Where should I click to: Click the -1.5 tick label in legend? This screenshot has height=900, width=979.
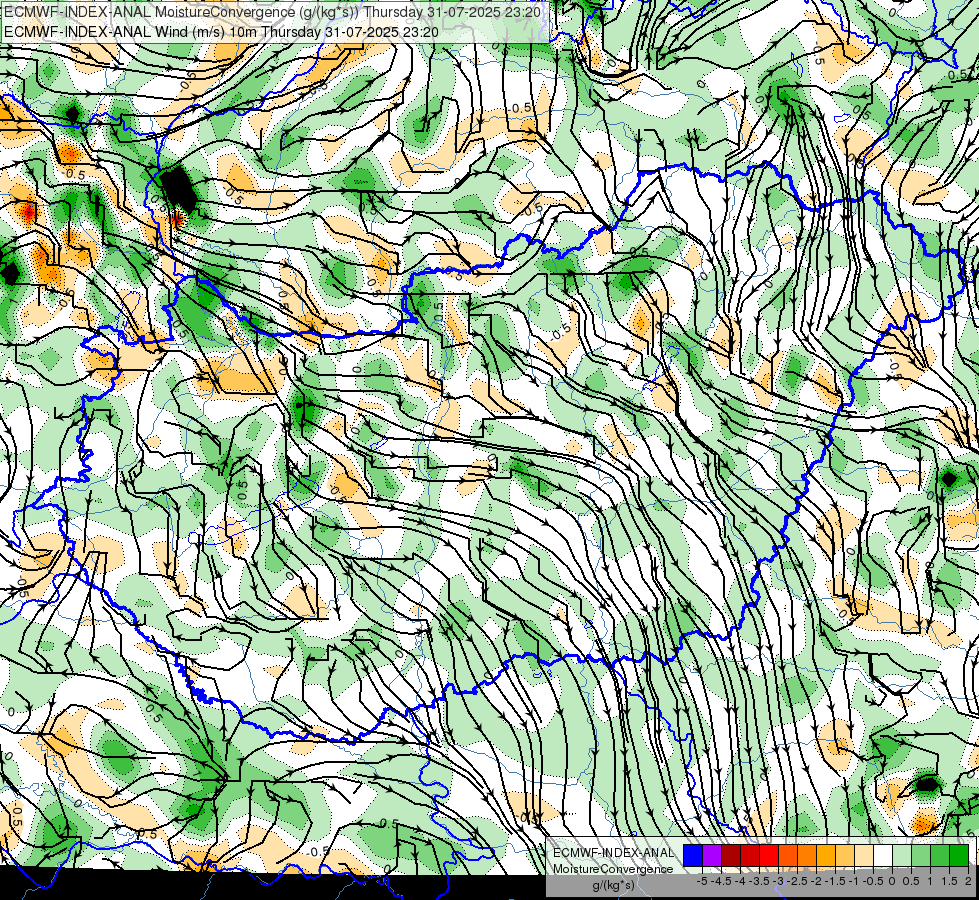tap(834, 881)
